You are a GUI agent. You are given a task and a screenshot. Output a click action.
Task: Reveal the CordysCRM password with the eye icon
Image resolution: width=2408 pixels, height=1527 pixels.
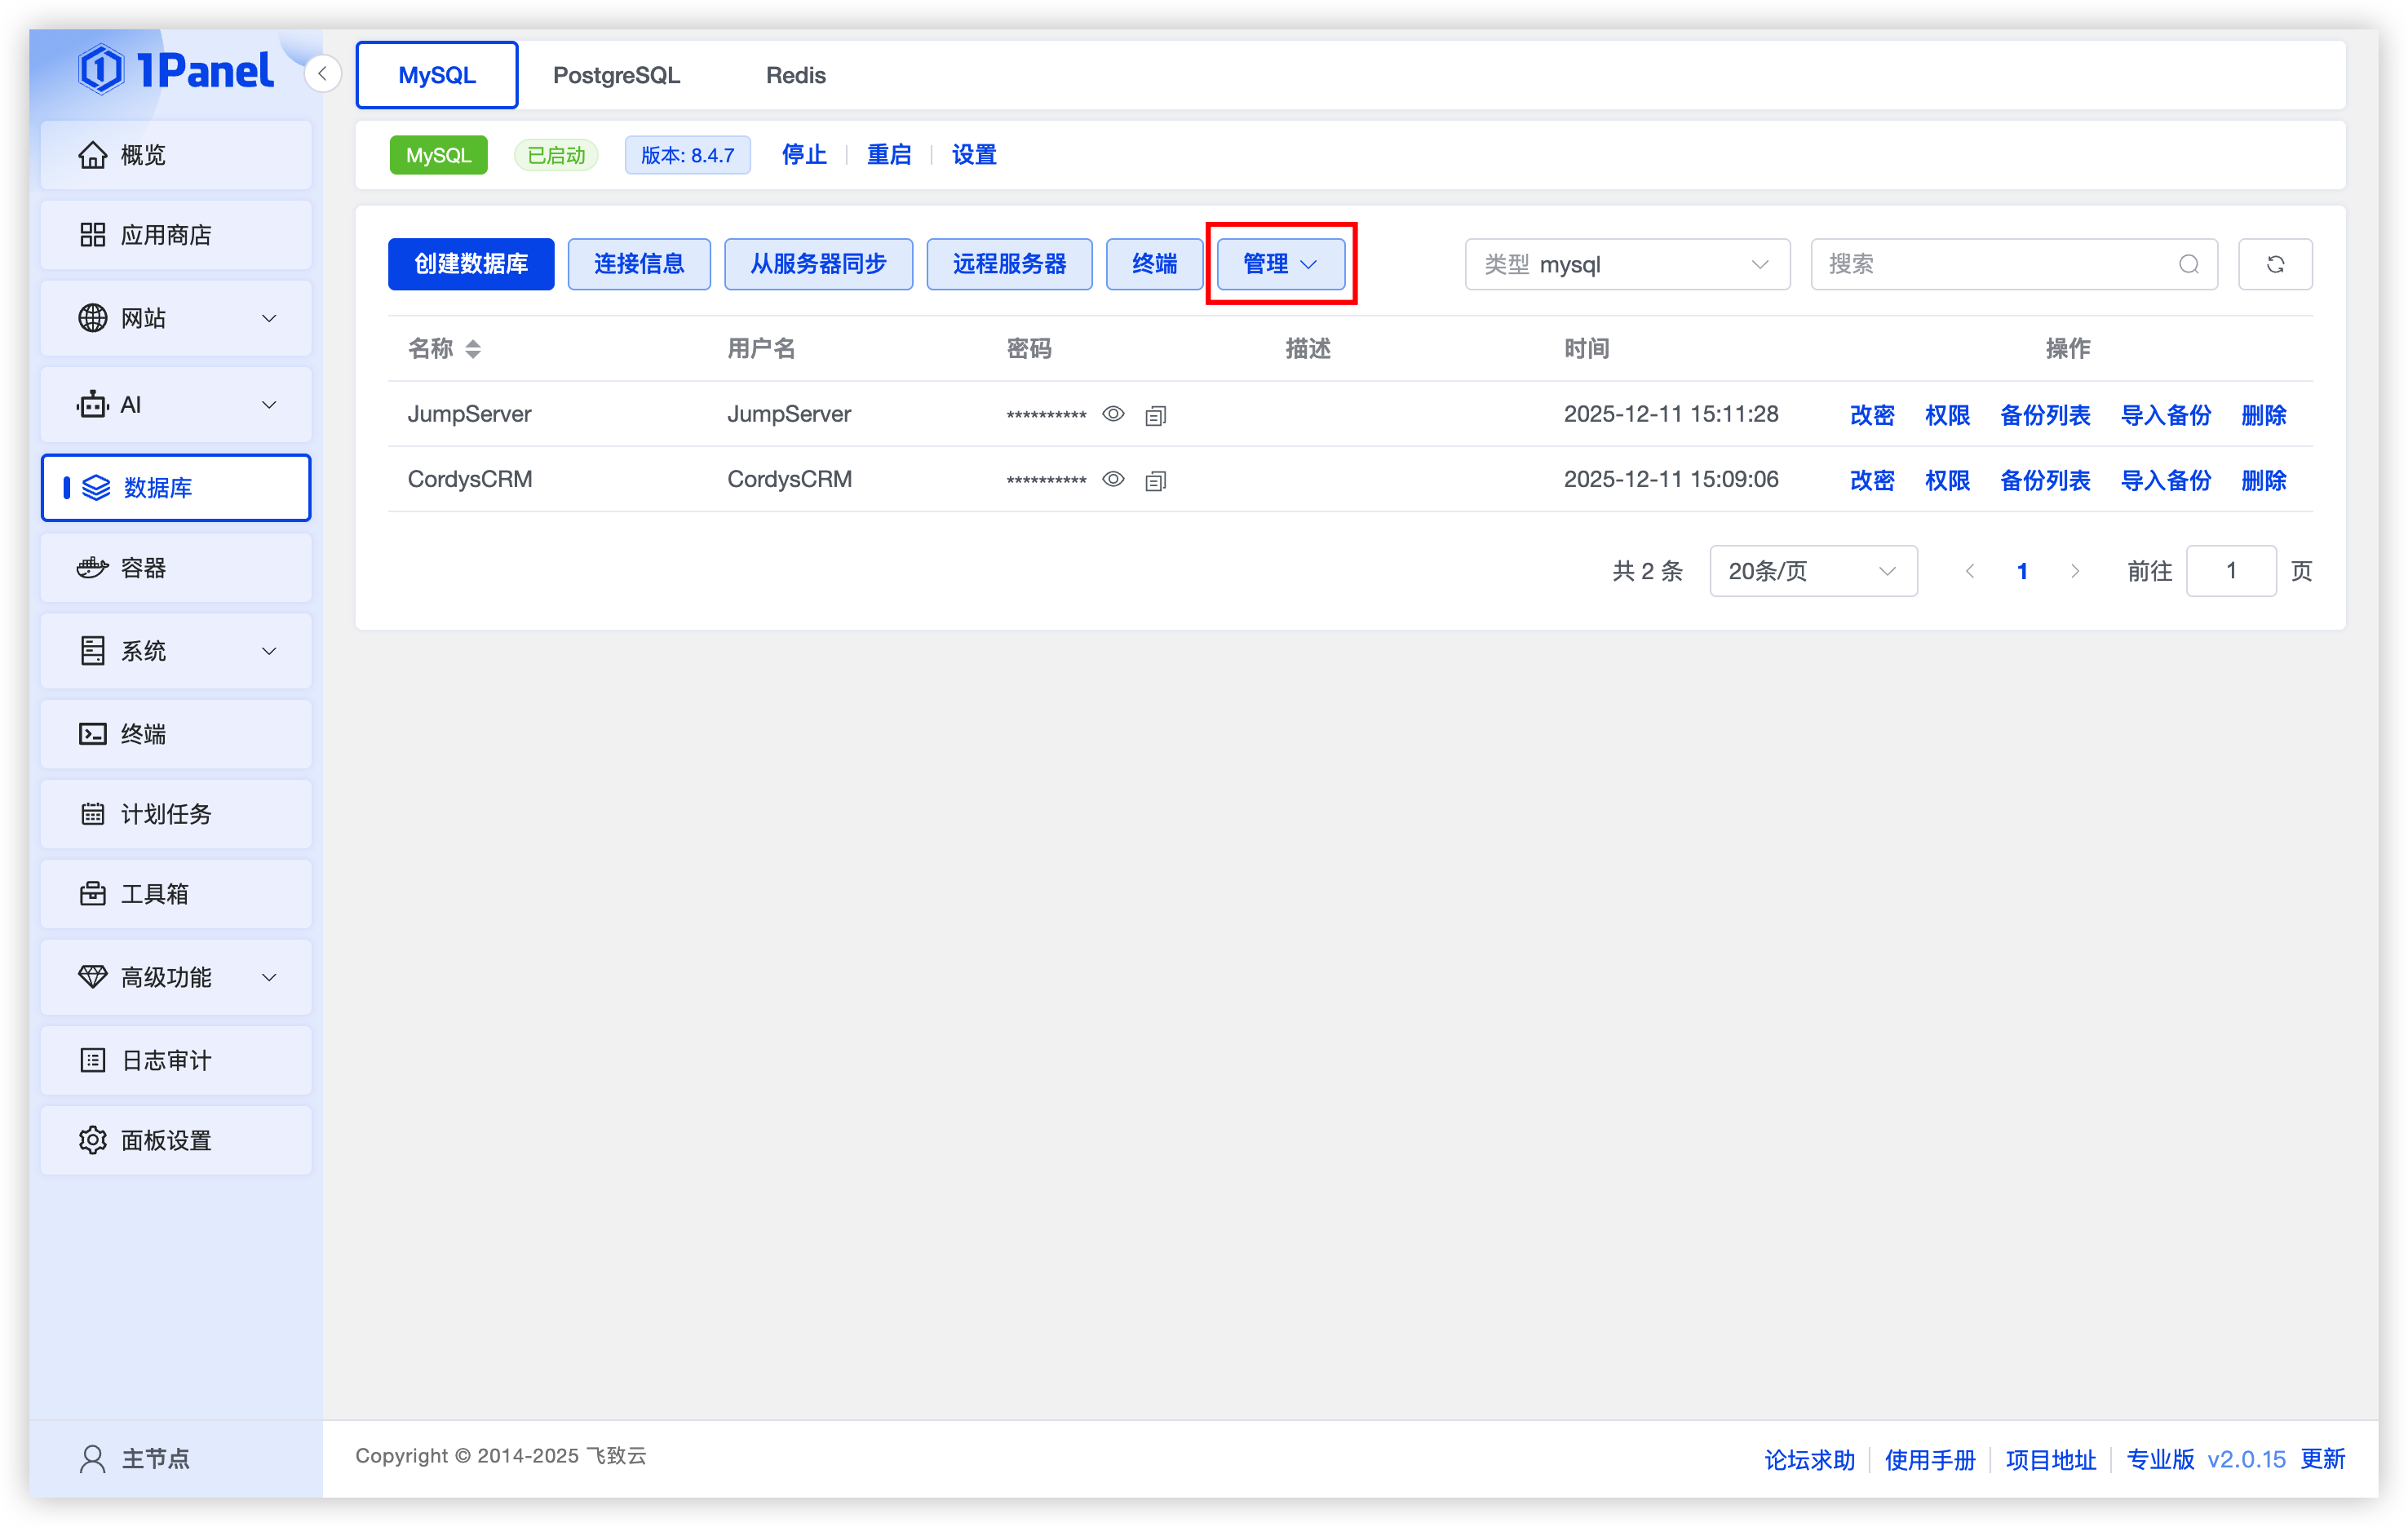tap(1113, 479)
